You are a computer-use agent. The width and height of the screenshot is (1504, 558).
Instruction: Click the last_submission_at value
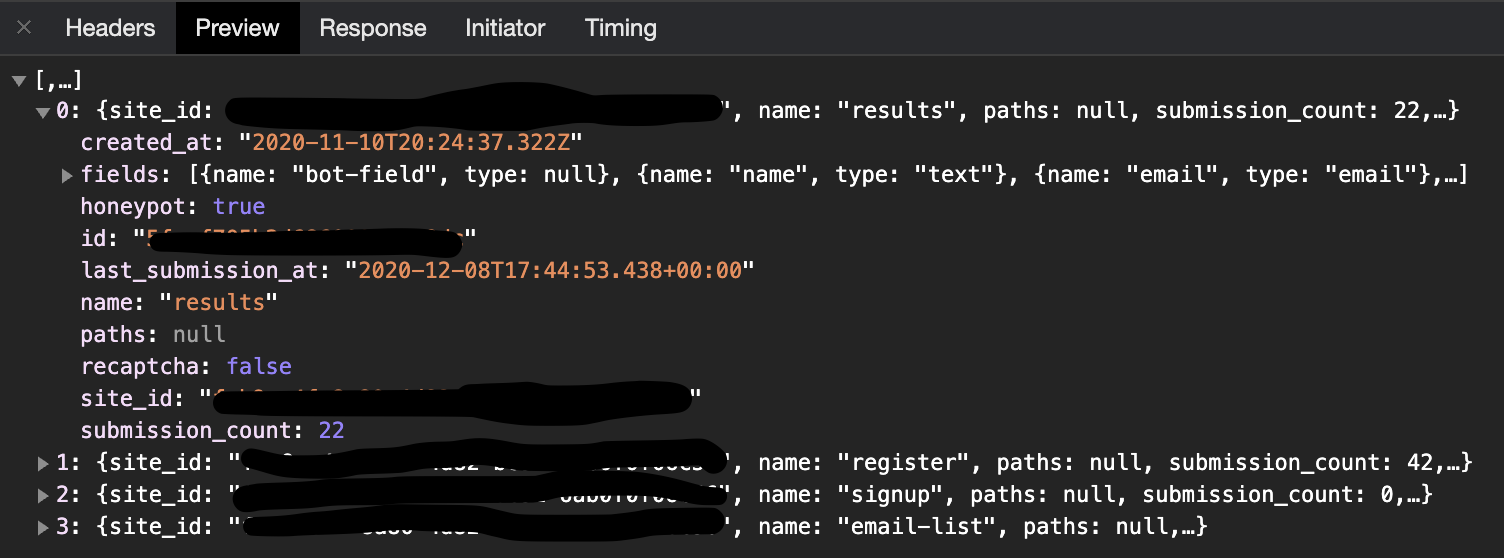pos(550,271)
